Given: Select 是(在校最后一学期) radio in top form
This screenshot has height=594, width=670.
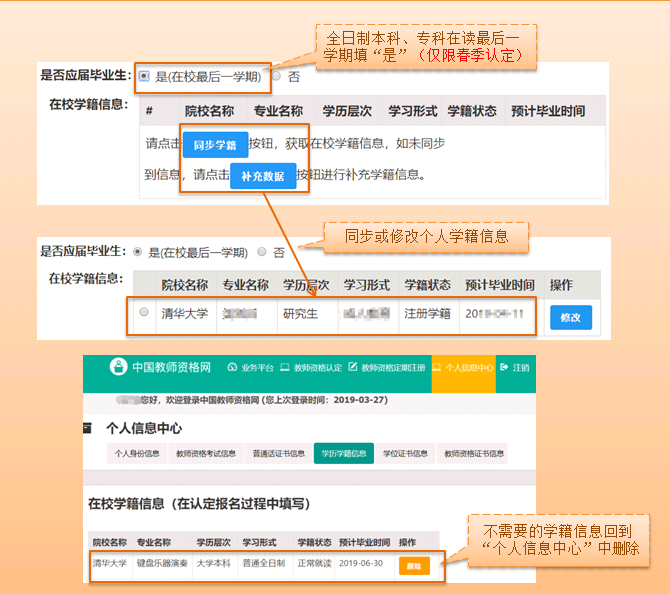Looking at the screenshot, I should coord(145,76).
